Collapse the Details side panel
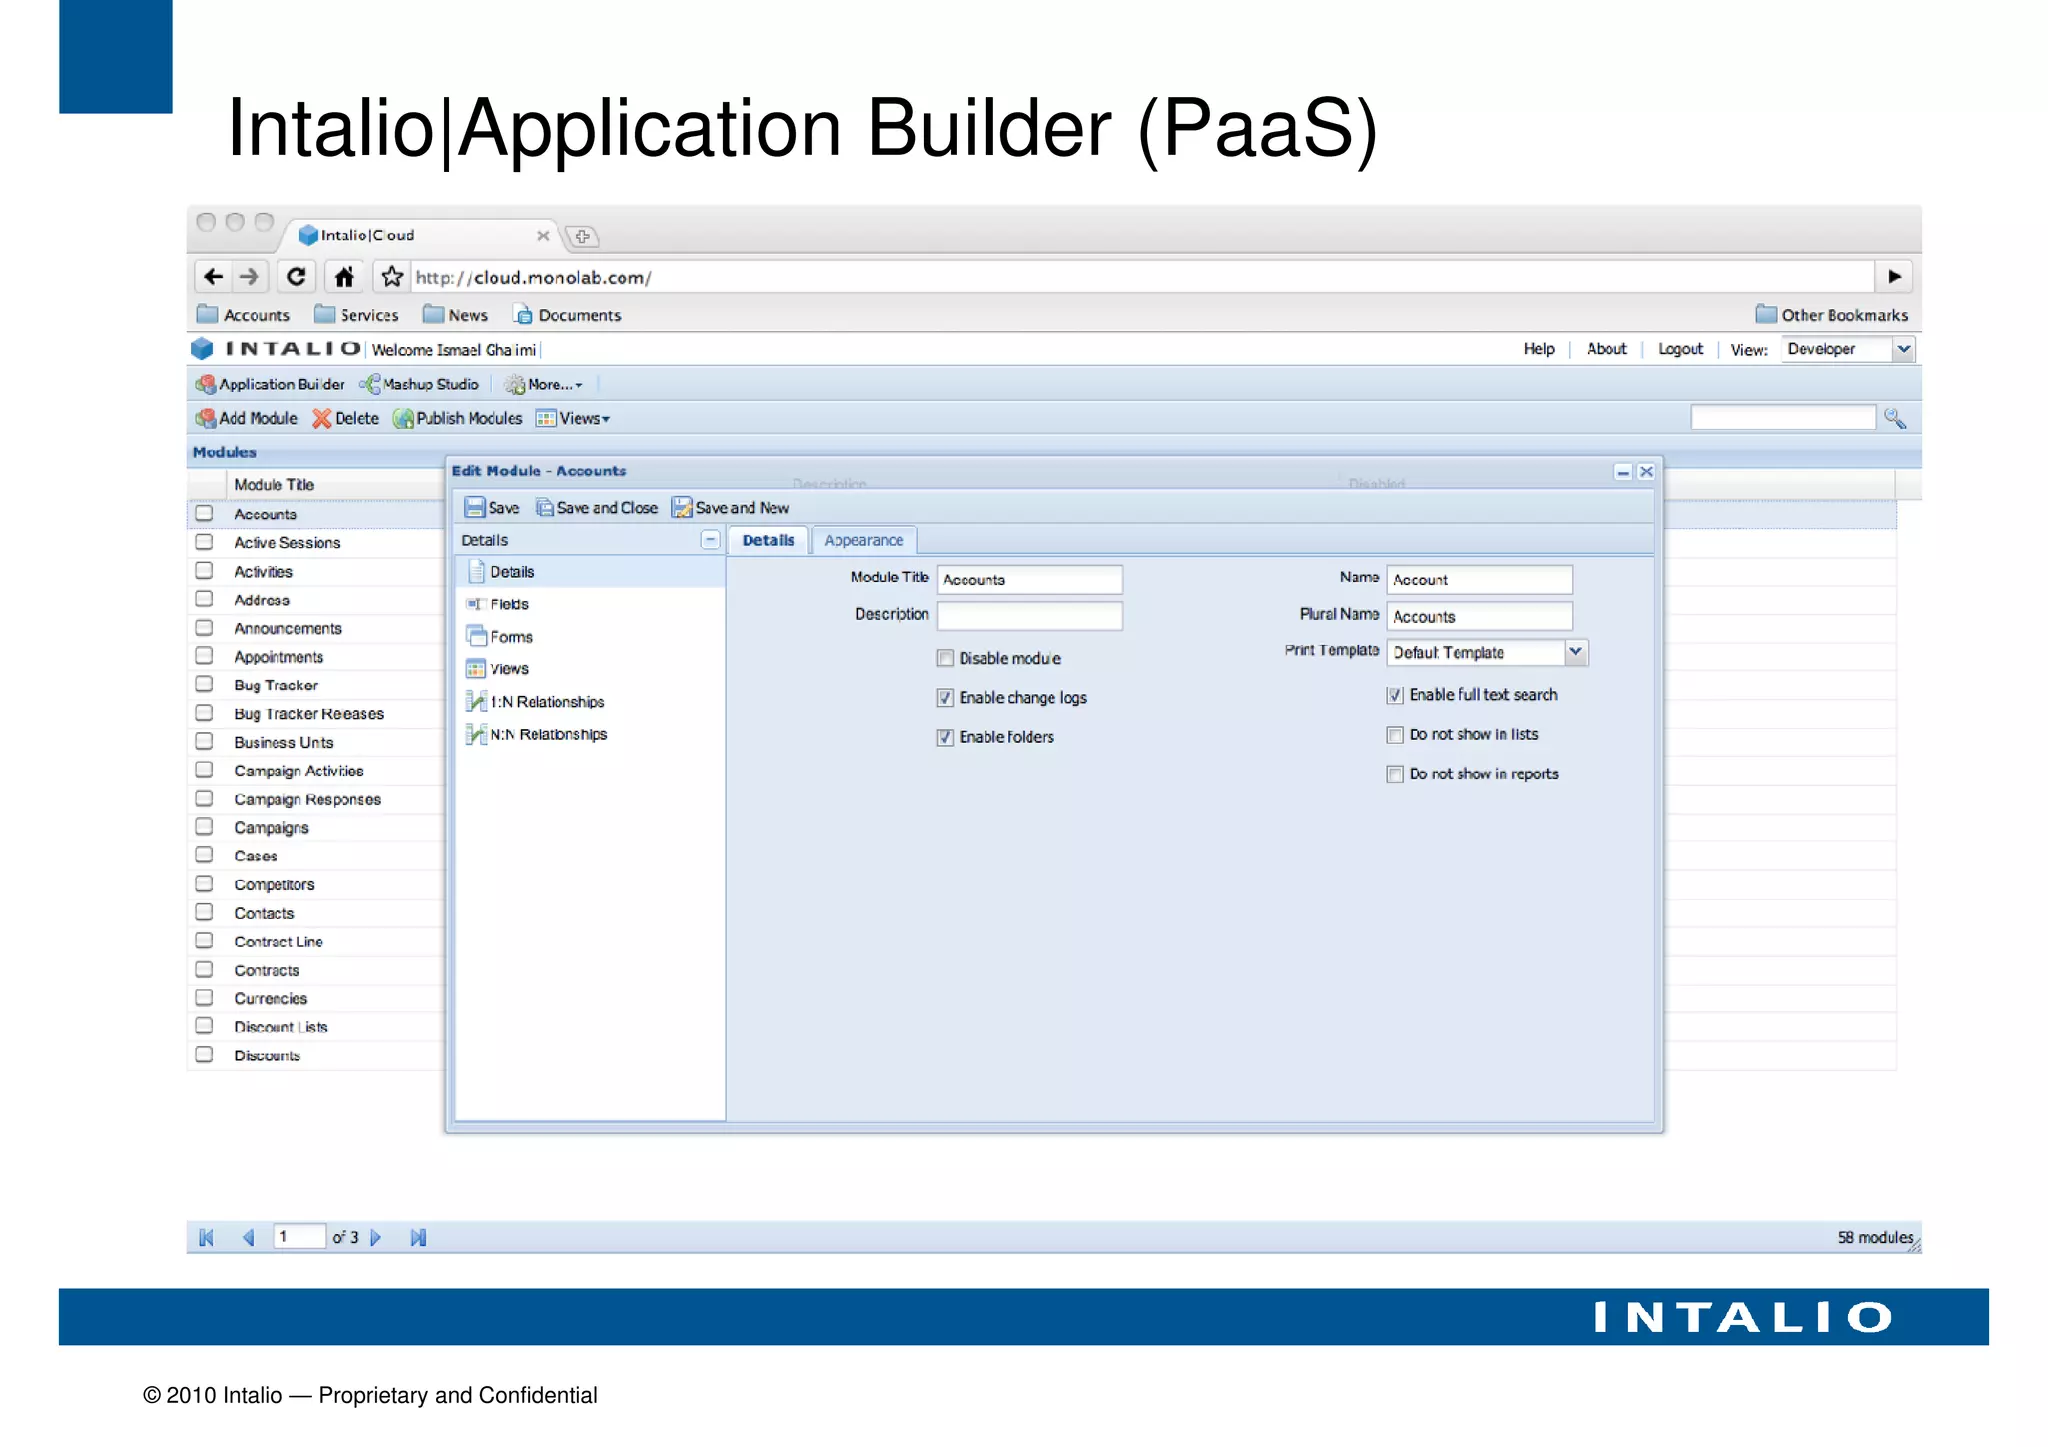The image size is (2048, 1447). [x=710, y=540]
